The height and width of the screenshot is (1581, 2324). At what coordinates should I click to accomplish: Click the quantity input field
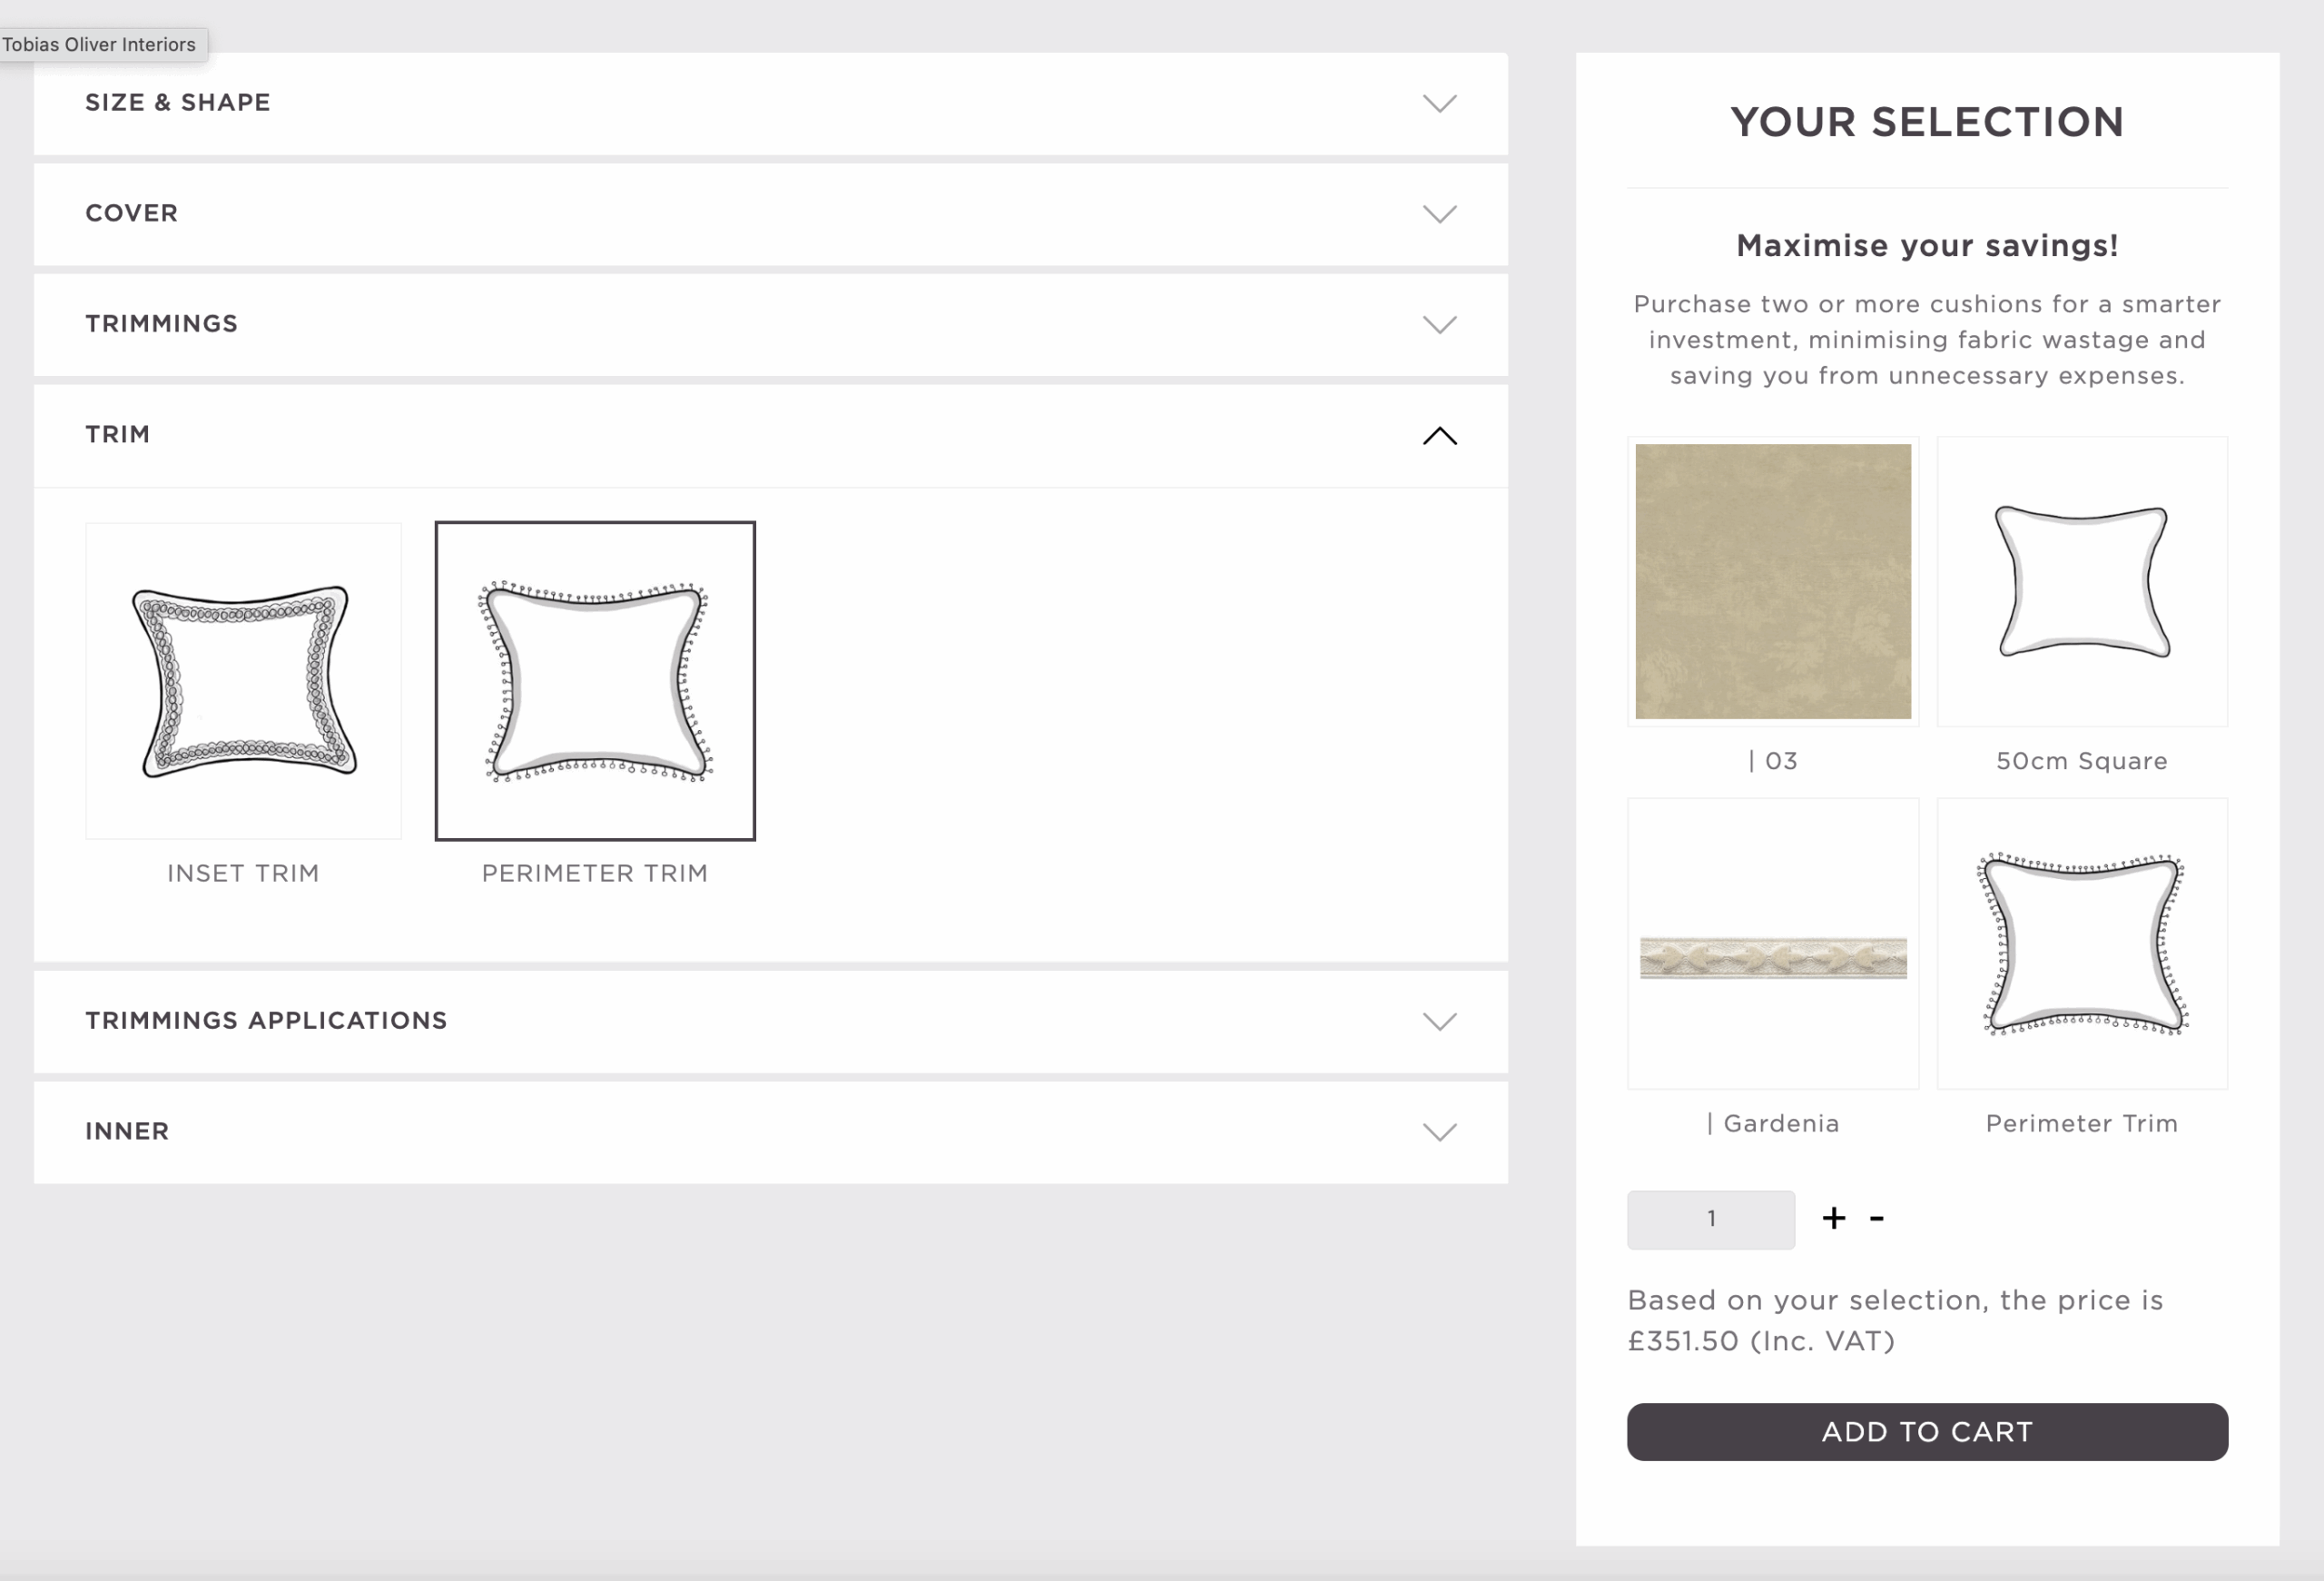tap(1710, 1219)
